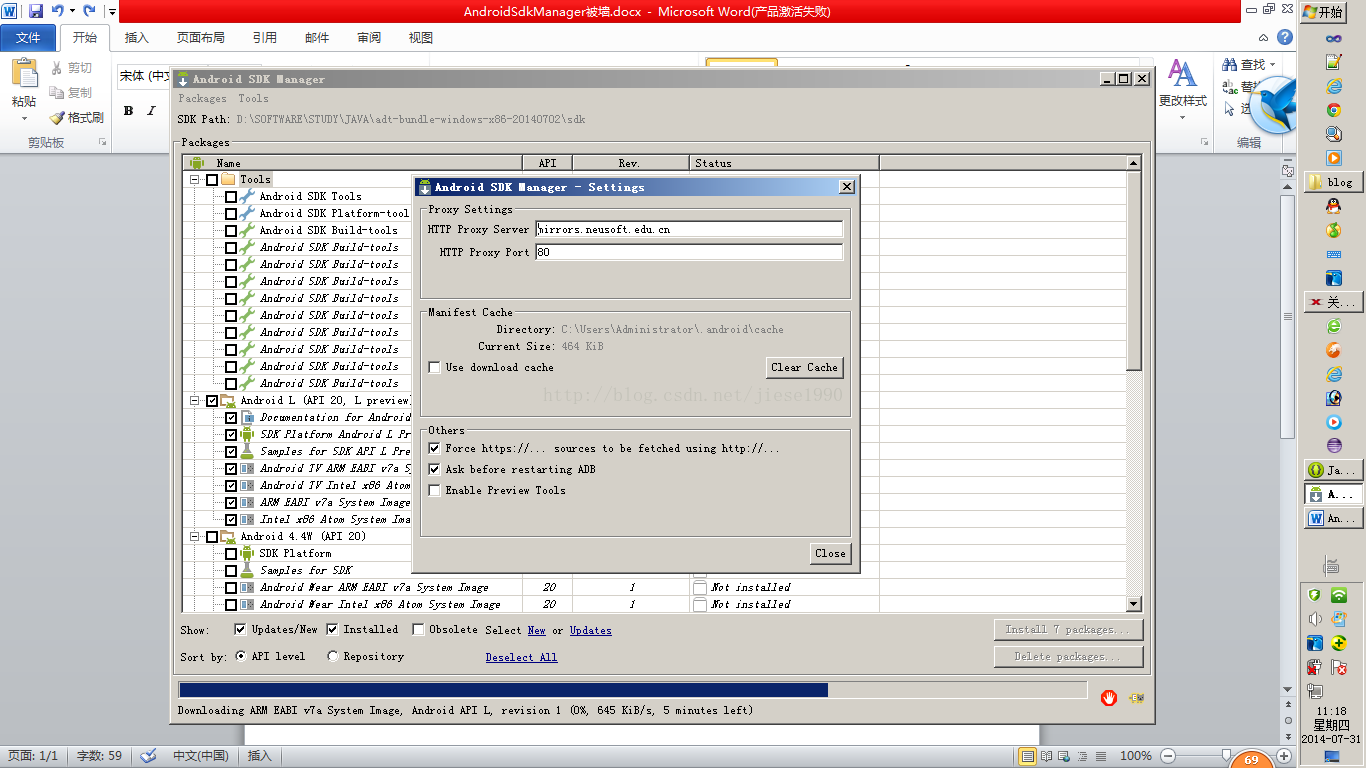The width and height of the screenshot is (1366, 768).
Task: Click Find (查找) binoculars in Word
Action: (x=1243, y=65)
